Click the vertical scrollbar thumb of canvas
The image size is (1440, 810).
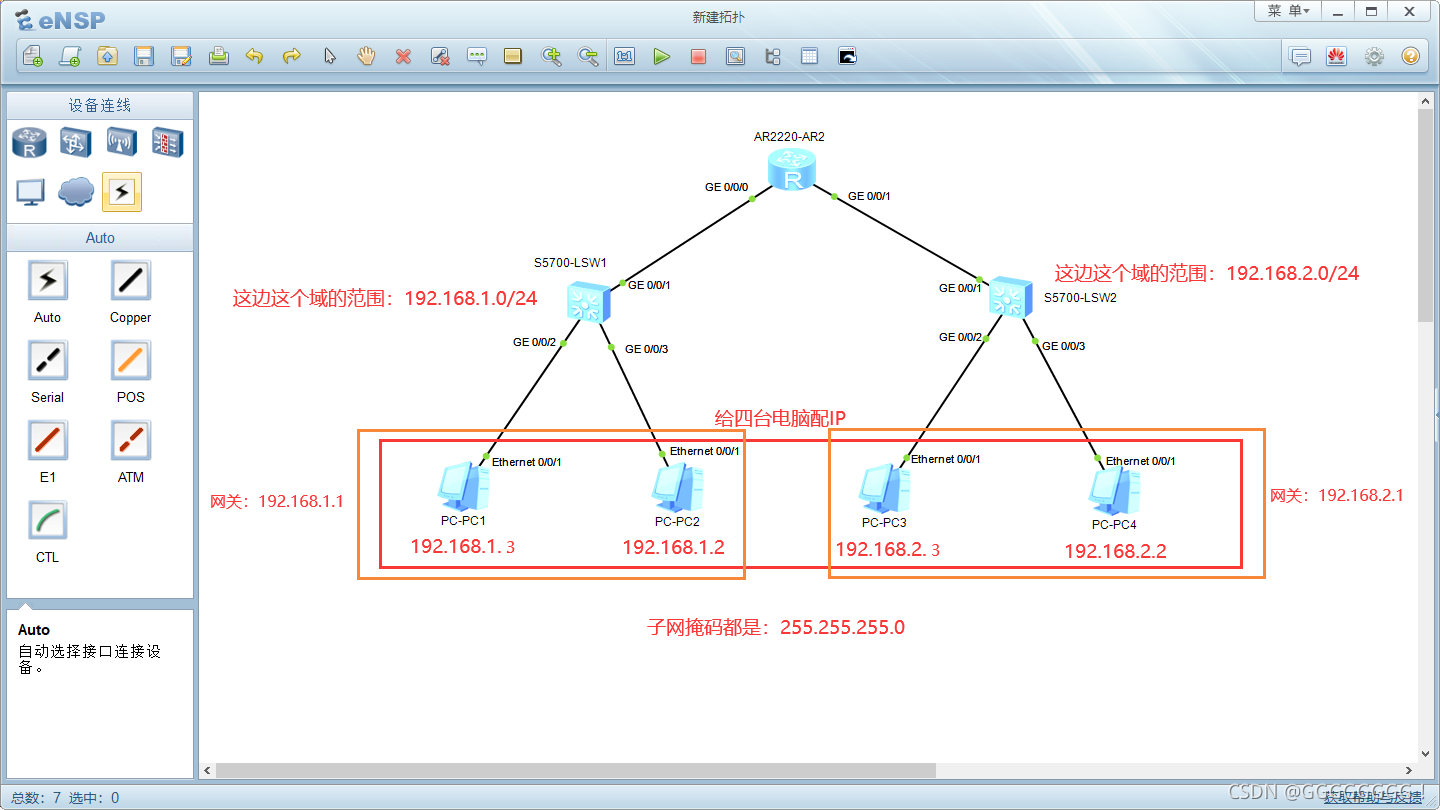coord(1426,215)
